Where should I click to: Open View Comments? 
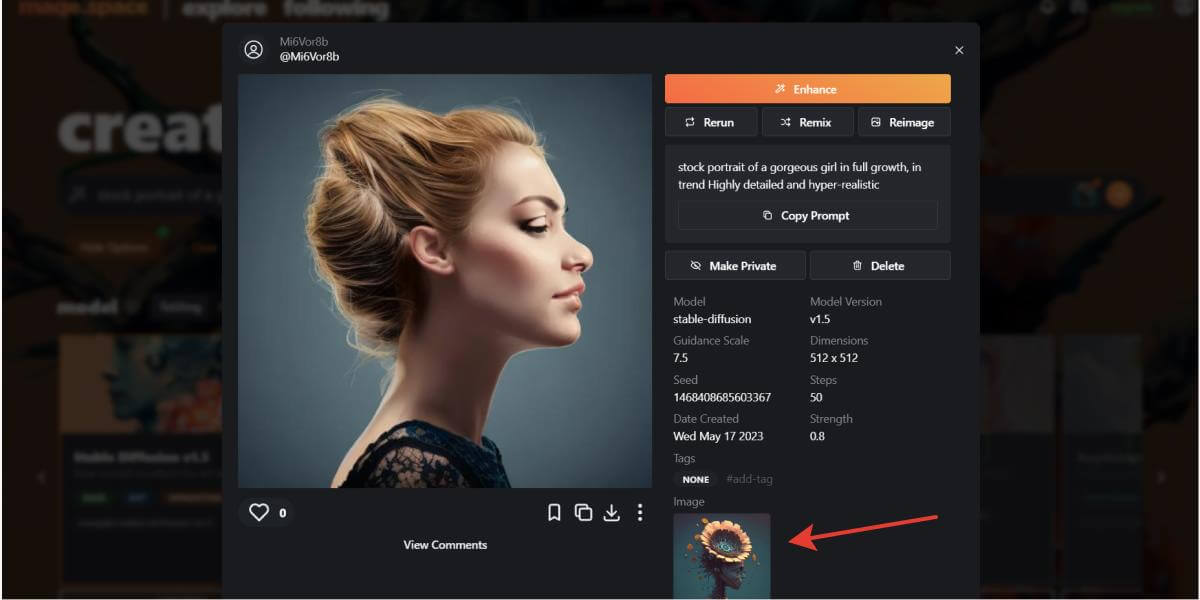point(445,545)
